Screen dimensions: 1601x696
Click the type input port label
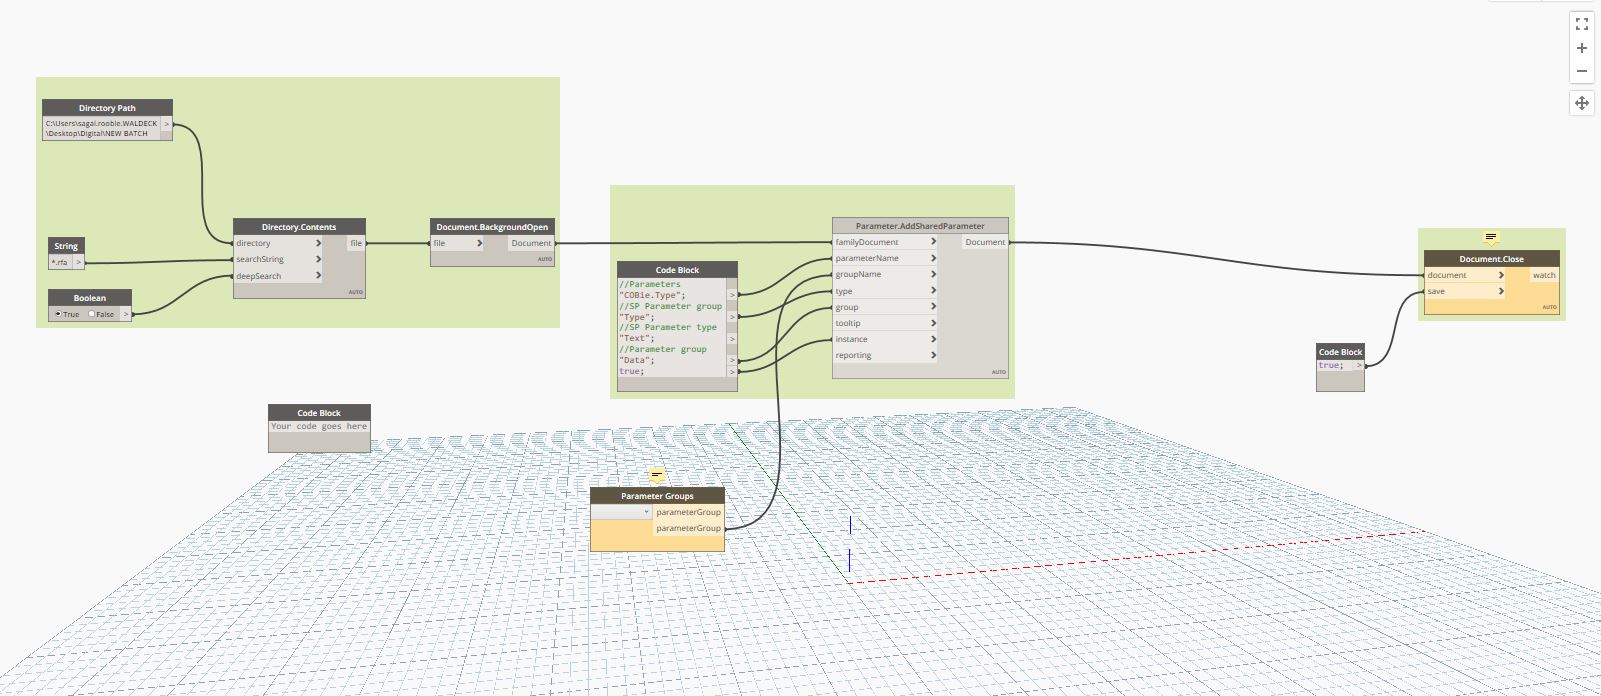pos(844,291)
